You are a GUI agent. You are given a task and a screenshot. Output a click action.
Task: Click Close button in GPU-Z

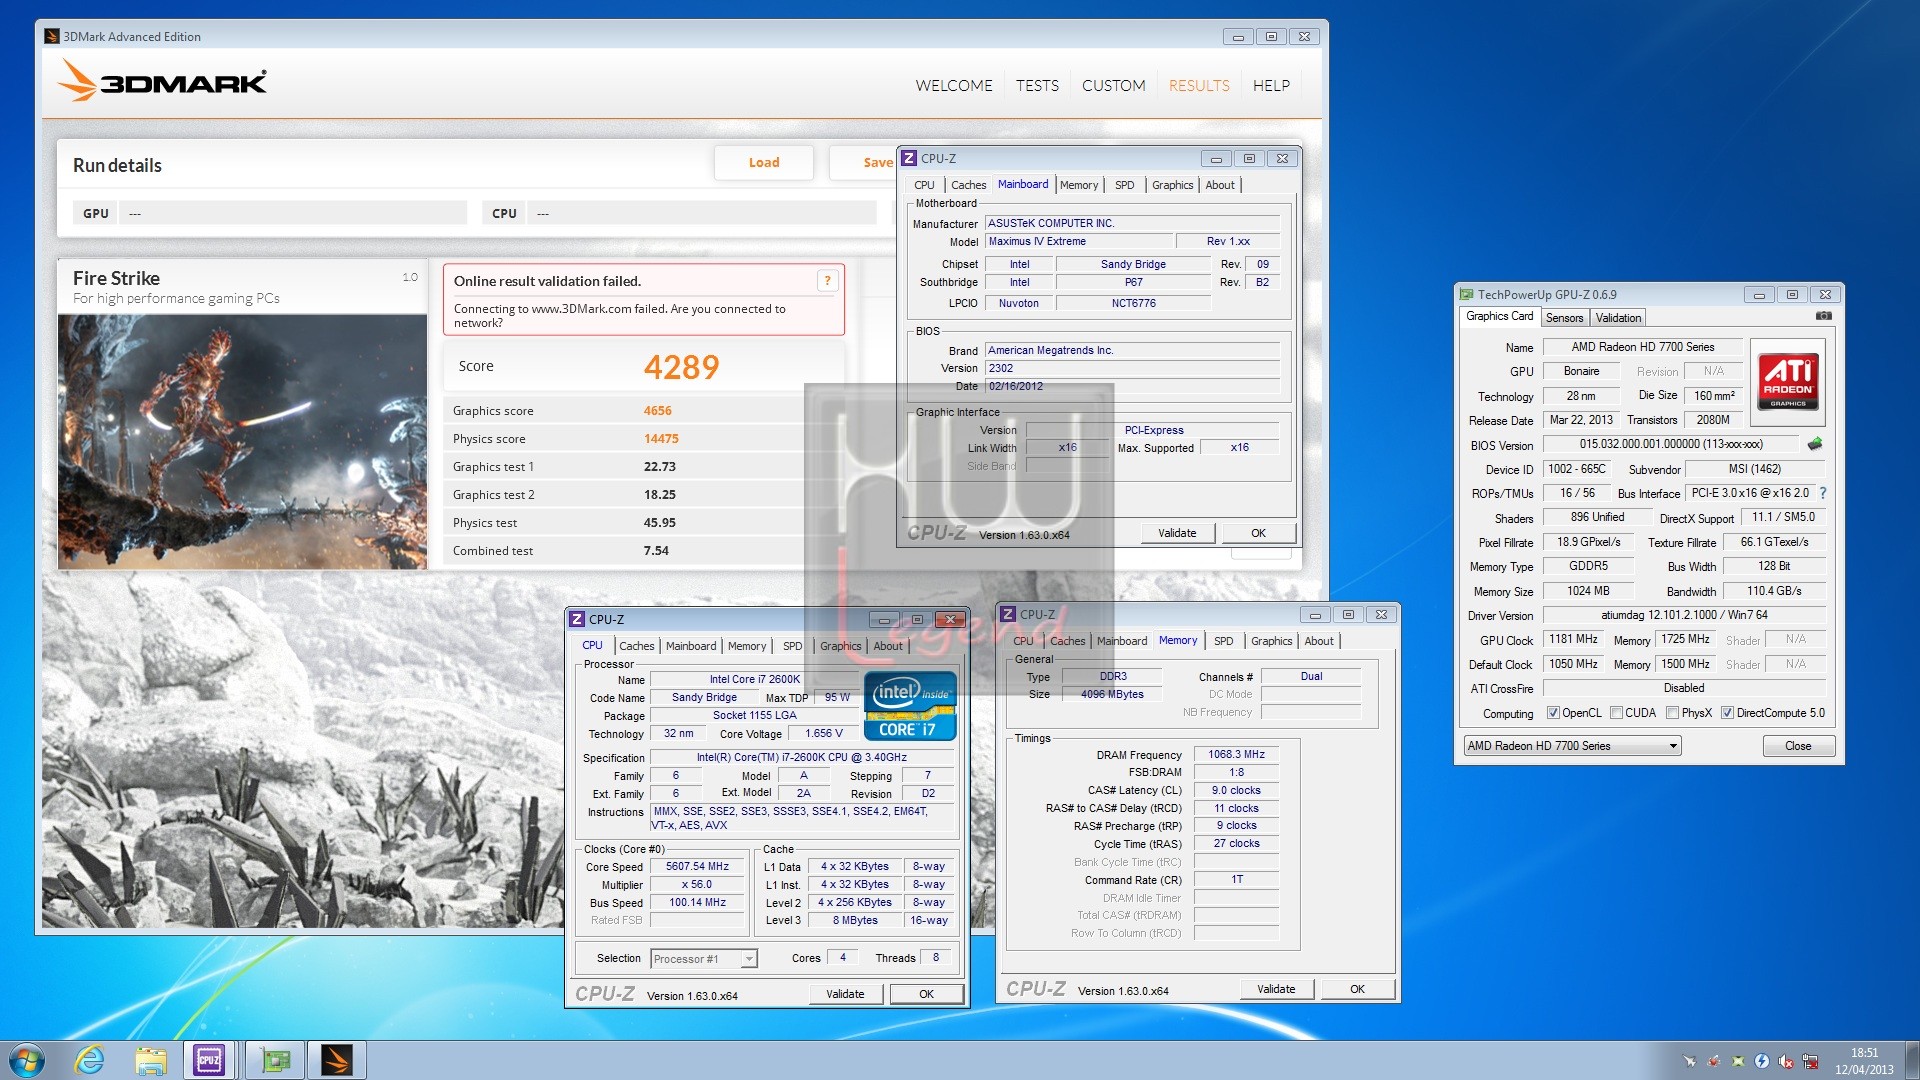(x=1798, y=746)
